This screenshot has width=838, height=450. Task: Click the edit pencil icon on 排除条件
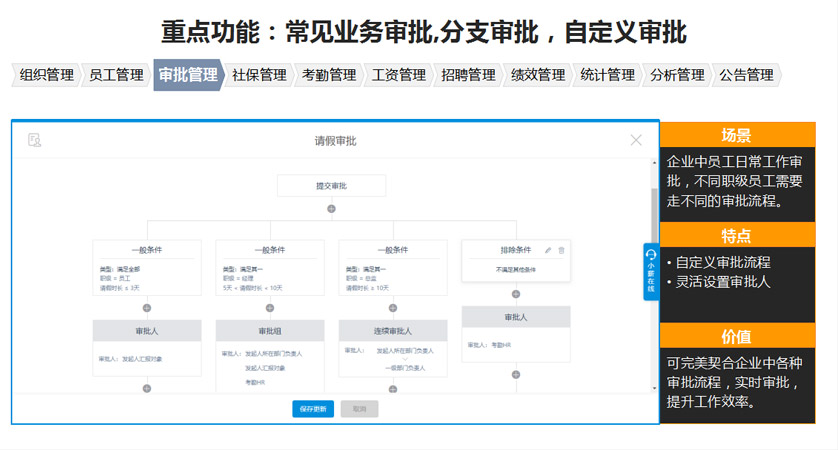(548, 250)
